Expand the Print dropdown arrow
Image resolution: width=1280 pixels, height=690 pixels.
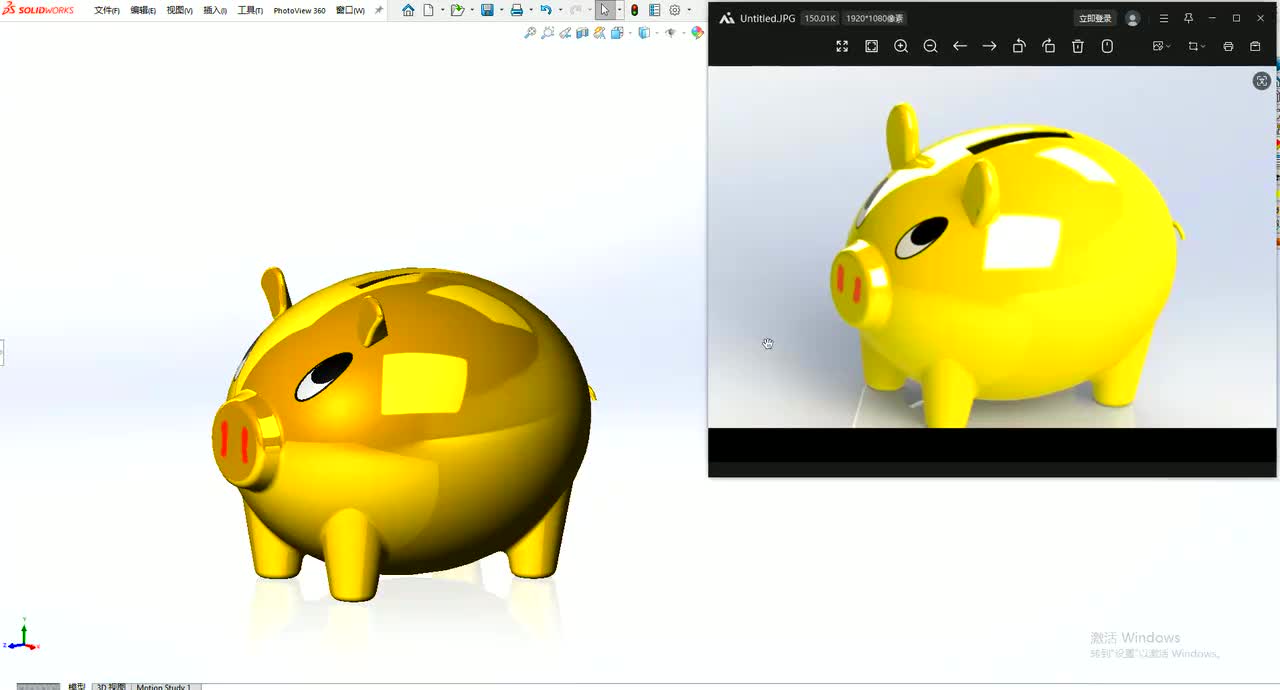(x=530, y=10)
